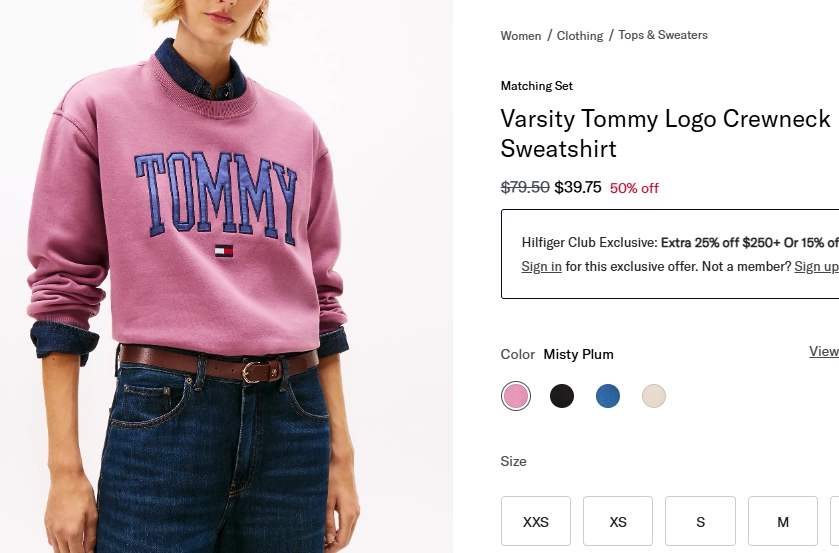Click the Matching Set label

click(x=537, y=86)
